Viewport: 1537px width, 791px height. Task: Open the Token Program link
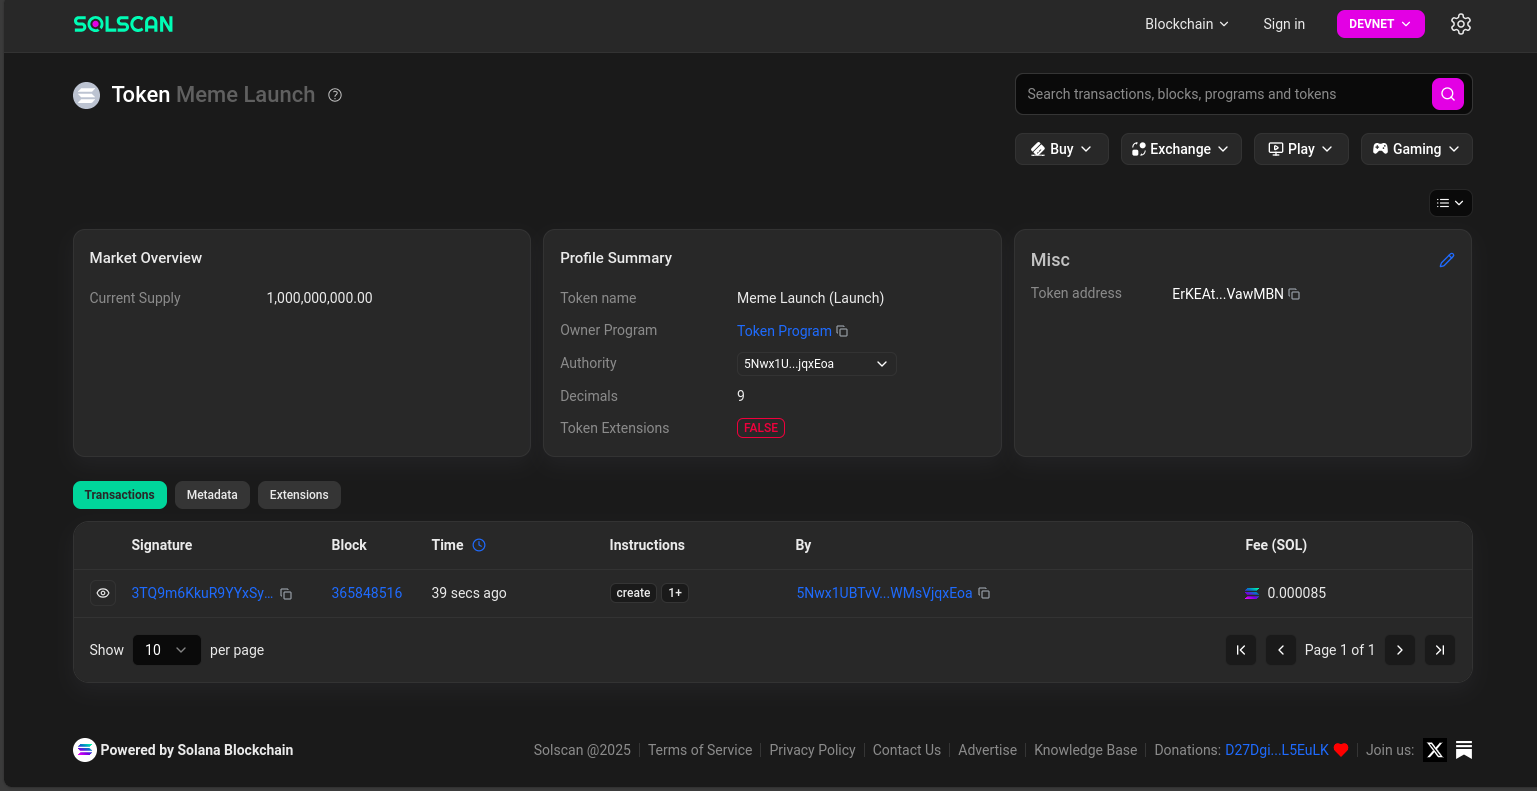[x=784, y=331]
